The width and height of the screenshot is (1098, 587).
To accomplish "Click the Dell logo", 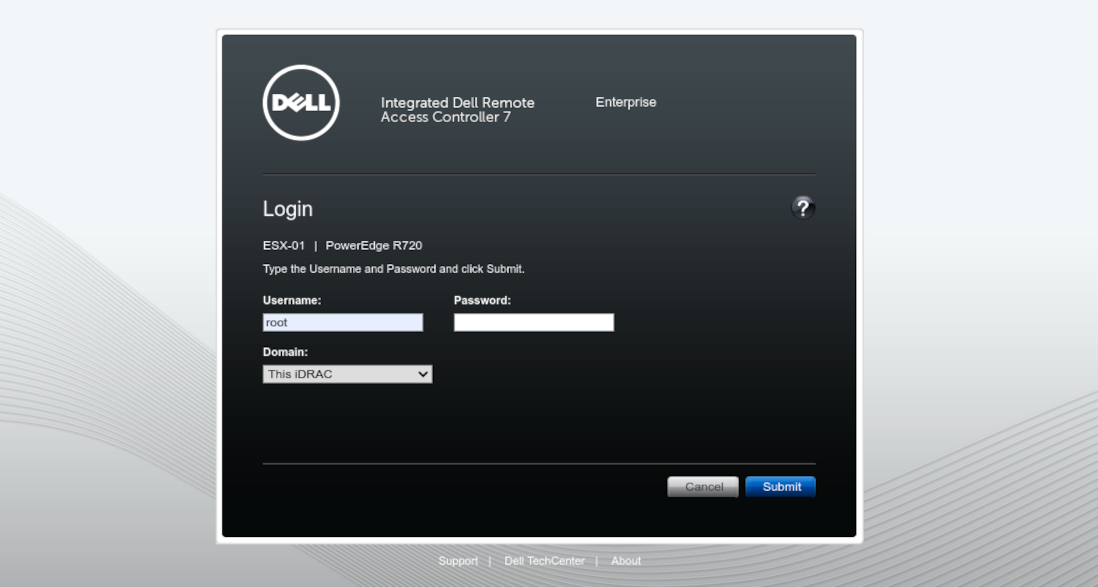I will [x=301, y=103].
